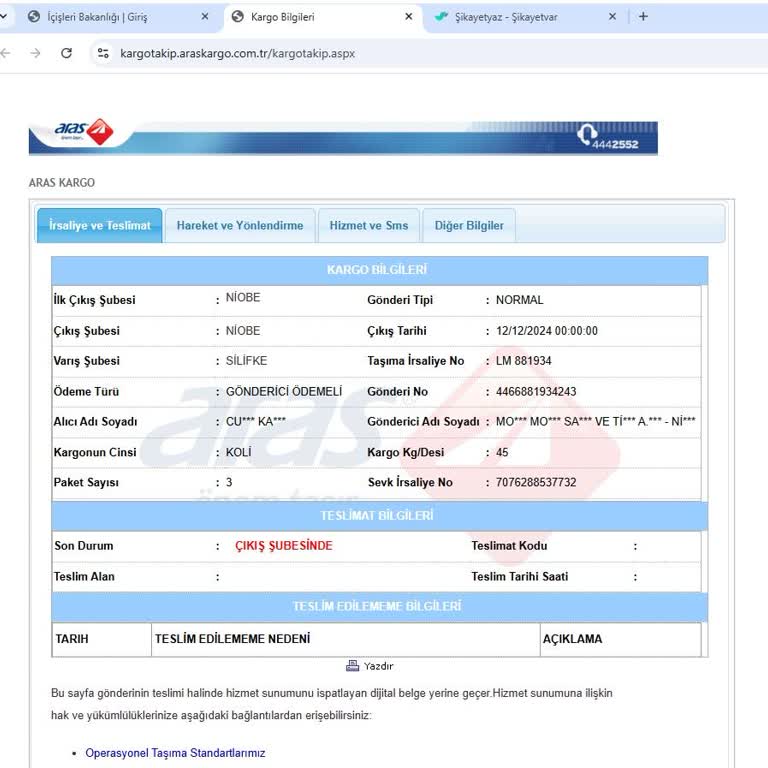768x768 pixels.
Task: Click the Gönderici Adı Soyadı masked value
Action: coord(596,421)
